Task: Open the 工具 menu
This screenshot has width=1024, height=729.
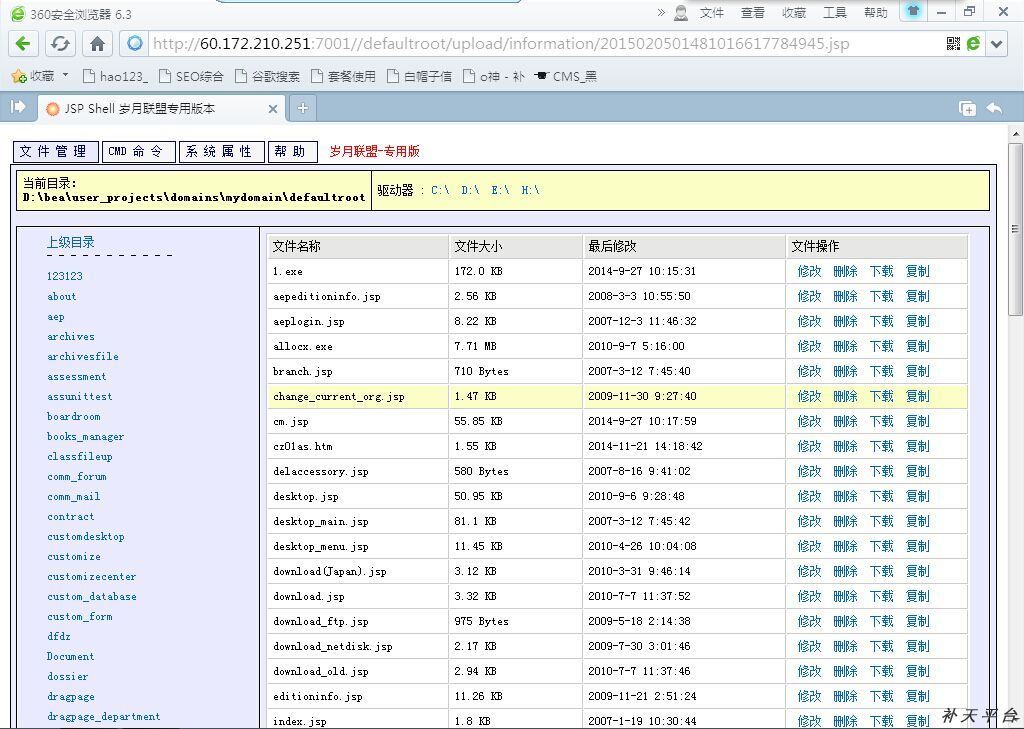Action: 835,12
